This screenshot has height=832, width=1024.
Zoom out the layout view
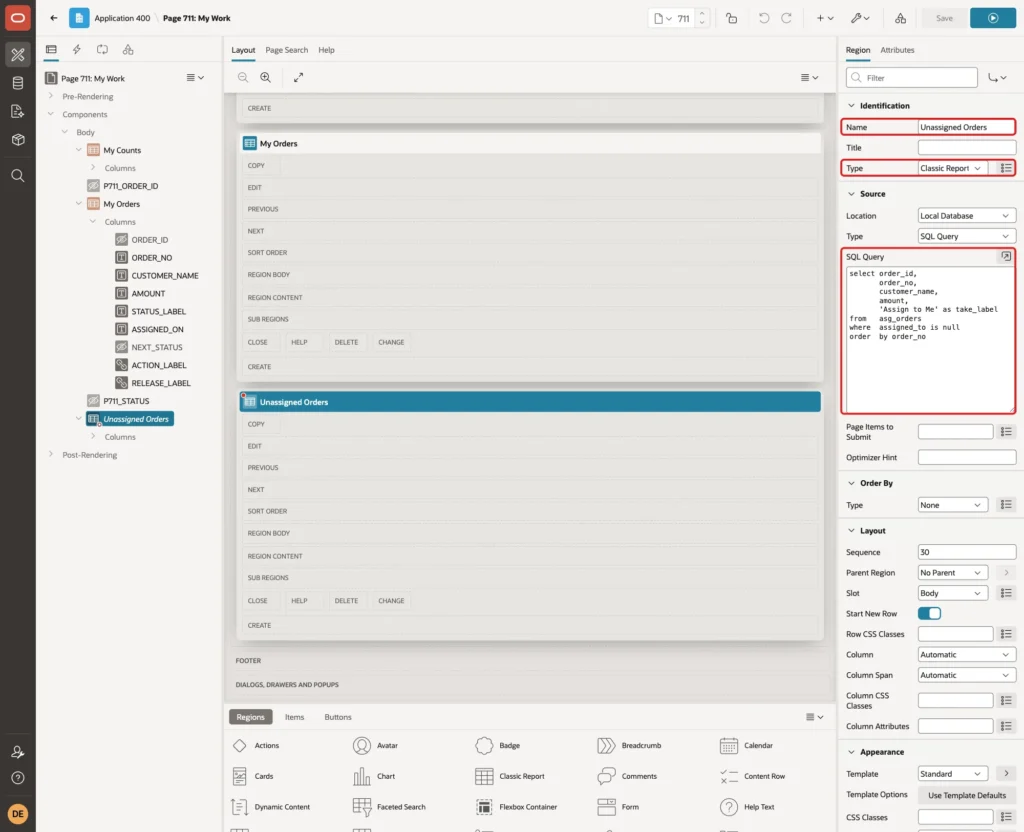point(243,77)
